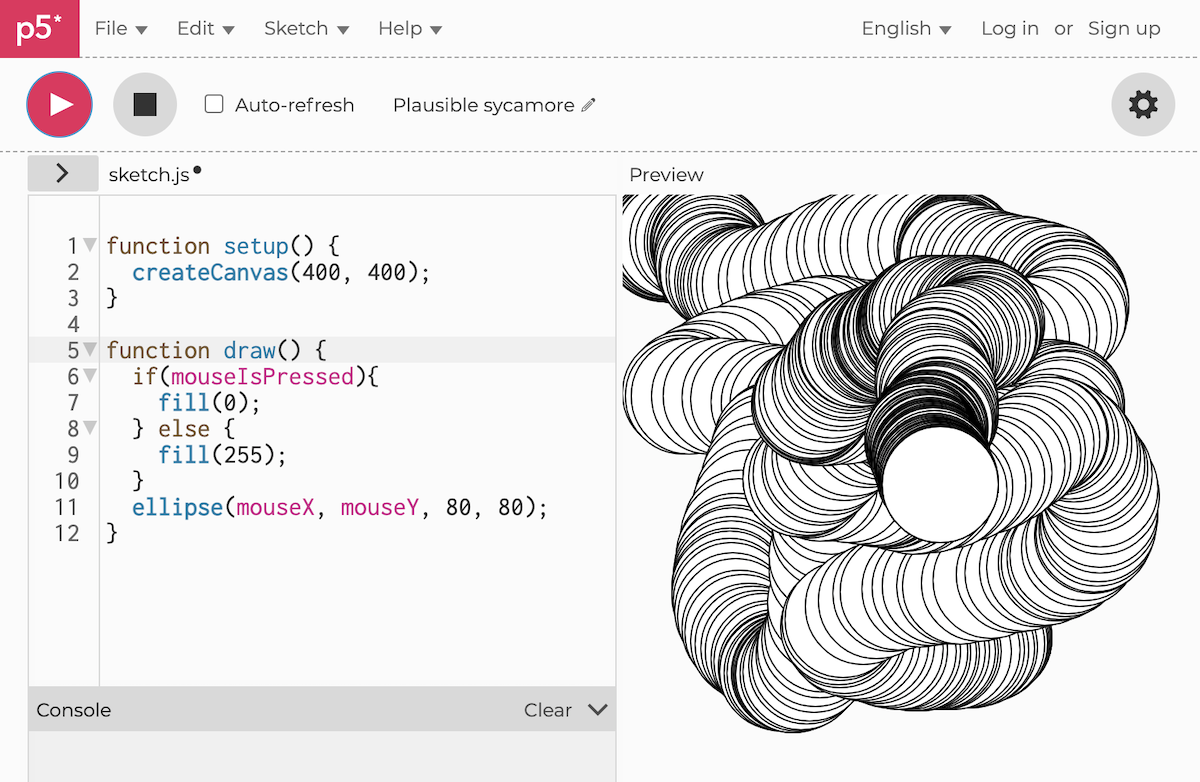
Task: Click the Log in link
Action: pos(1009,29)
